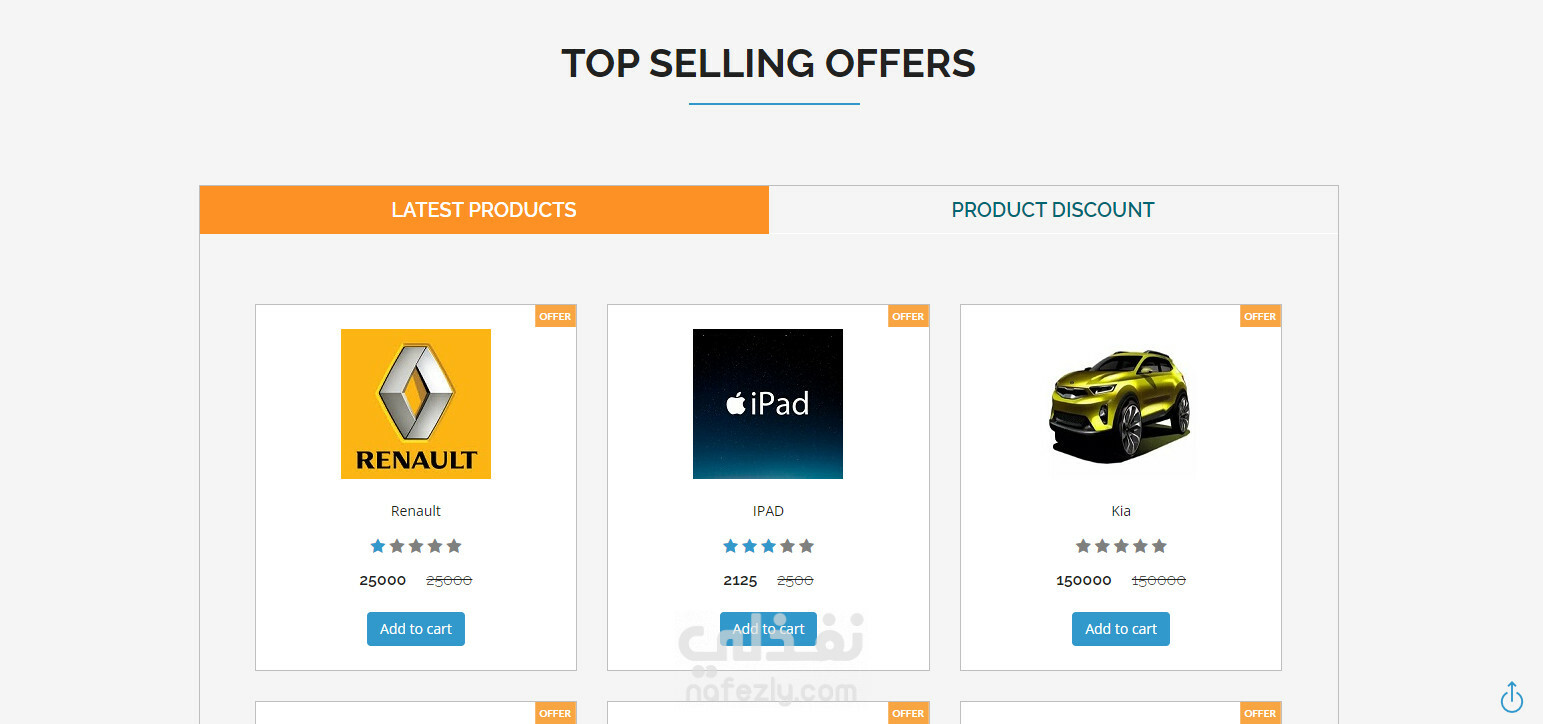
Task: Rate IPAD with the fifth star
Action: 806,546
